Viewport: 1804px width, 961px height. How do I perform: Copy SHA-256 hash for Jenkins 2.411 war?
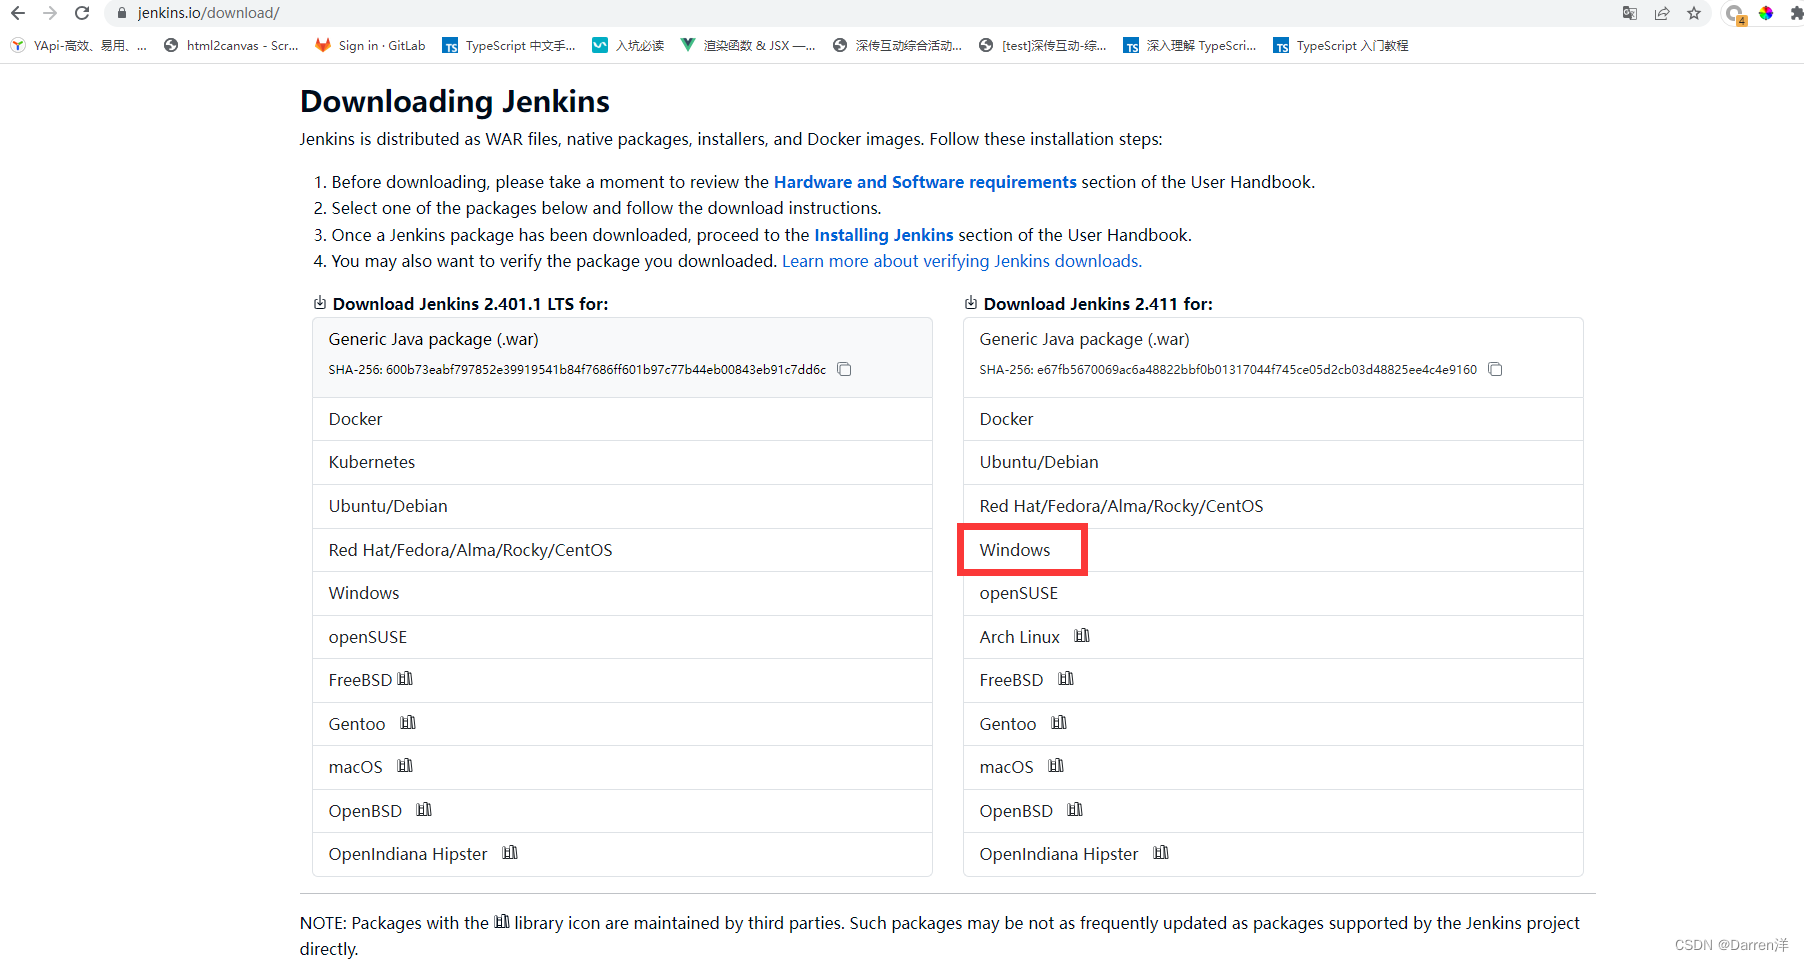click(x=1495, y=369)
